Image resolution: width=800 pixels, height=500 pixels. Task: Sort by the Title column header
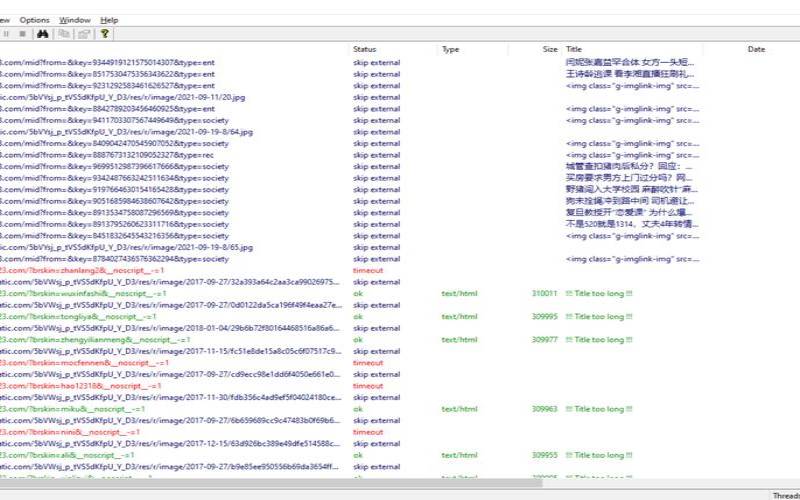click(574, 49)
